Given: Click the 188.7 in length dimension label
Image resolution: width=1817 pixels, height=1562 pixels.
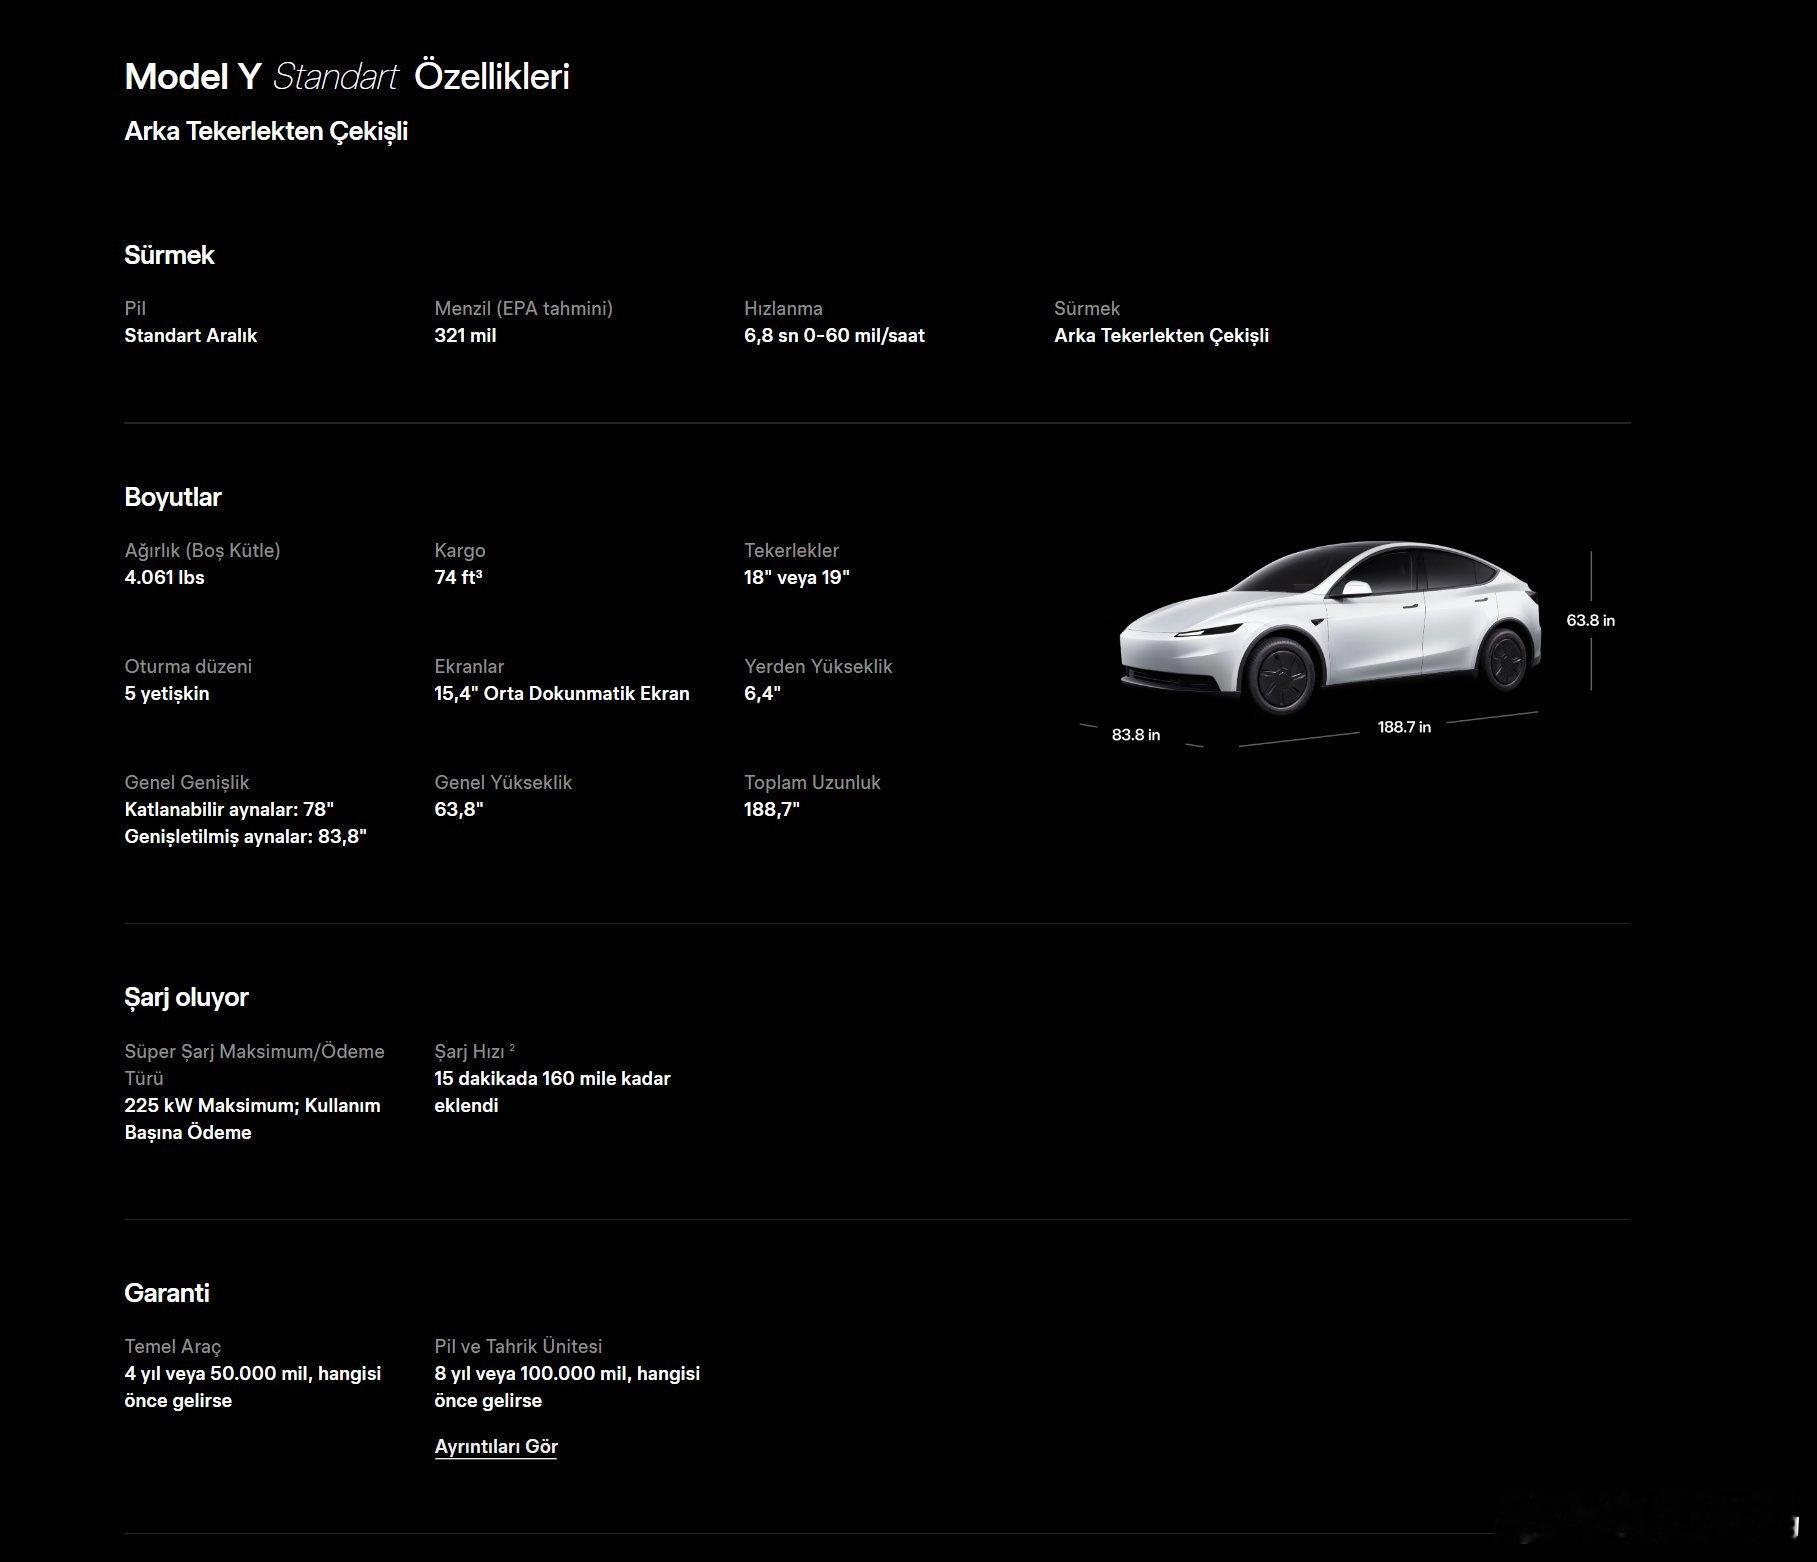Looking at the screenshot, I should 1404,727.
